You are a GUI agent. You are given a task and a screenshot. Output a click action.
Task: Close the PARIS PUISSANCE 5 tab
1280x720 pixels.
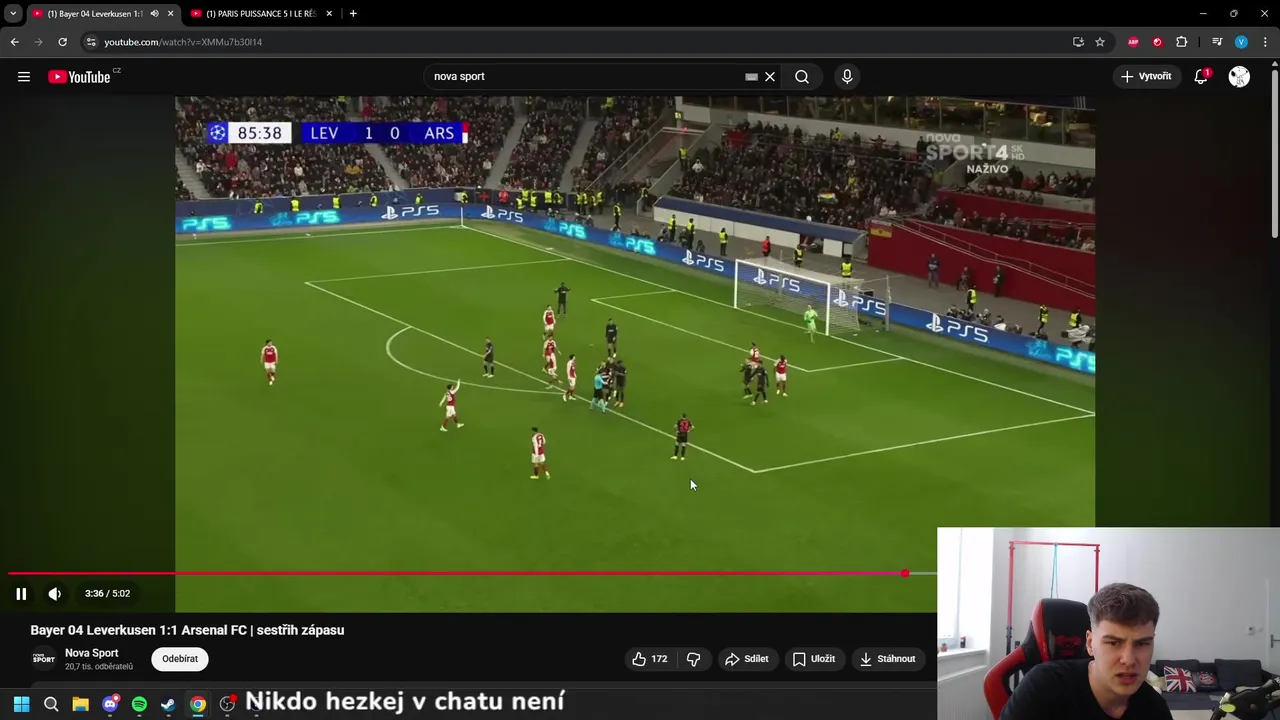(329, 14)
